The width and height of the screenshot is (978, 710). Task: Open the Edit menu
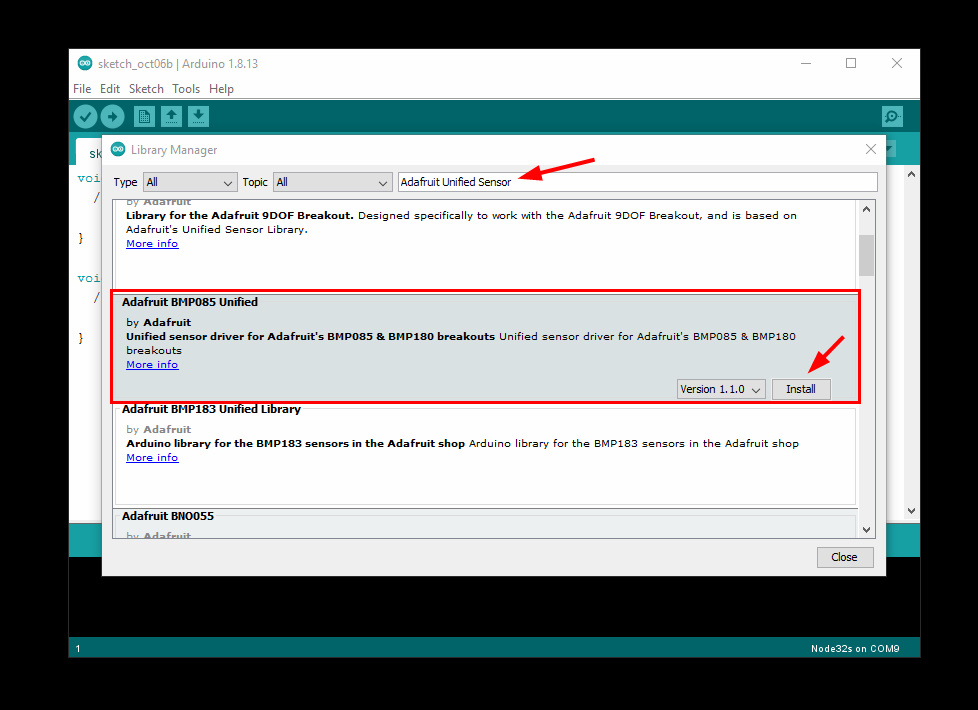(x=110, y=89)
